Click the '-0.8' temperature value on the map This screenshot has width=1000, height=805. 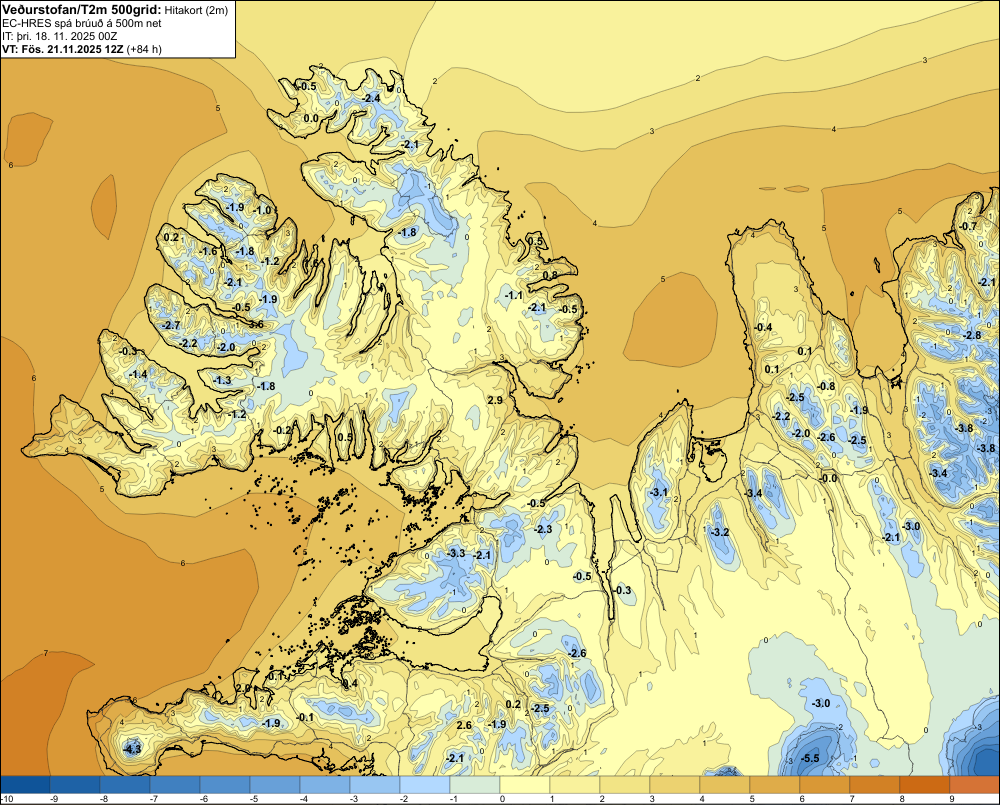coord(826,386)
